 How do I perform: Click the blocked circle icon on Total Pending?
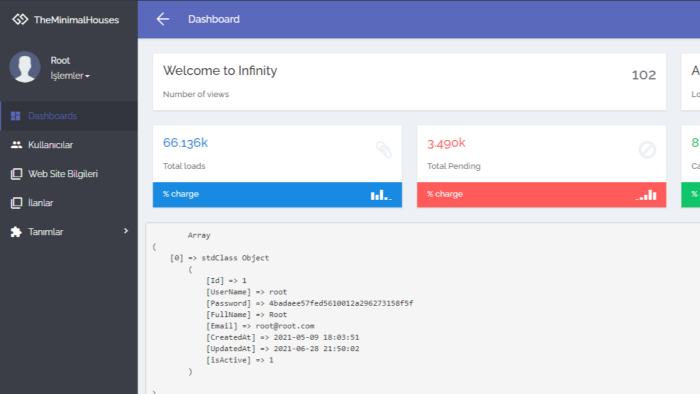(x=647, y=150)
